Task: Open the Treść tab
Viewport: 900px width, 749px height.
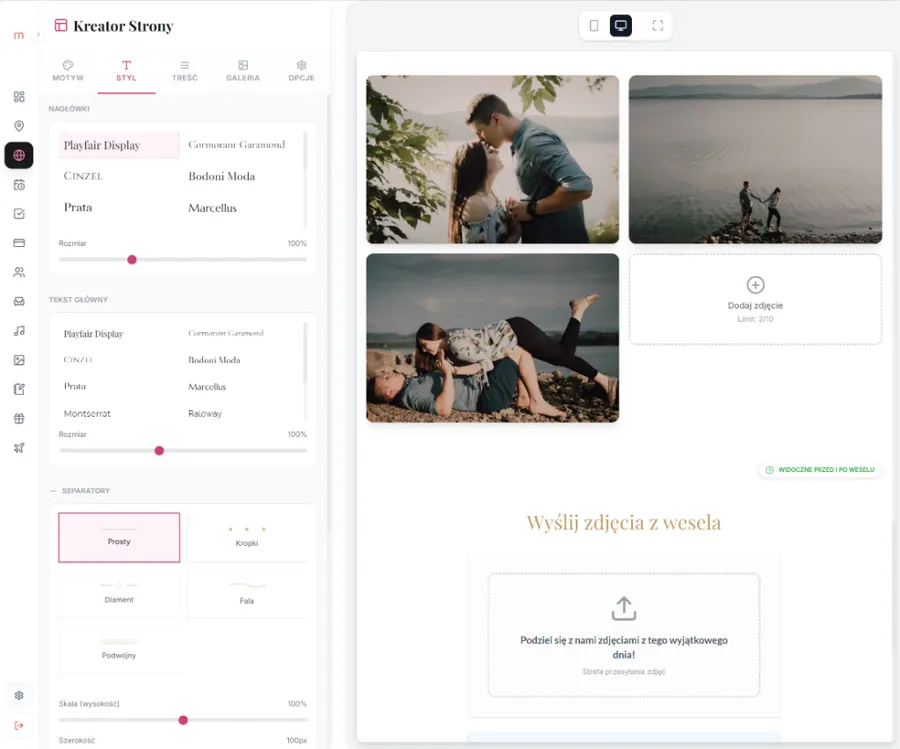Action: (x=184, y=71)
